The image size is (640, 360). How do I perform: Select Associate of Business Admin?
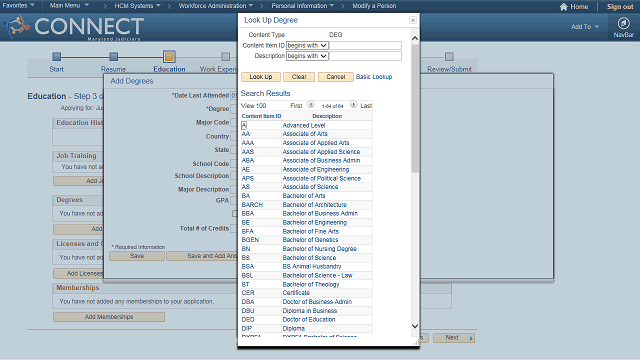point(321,160)
